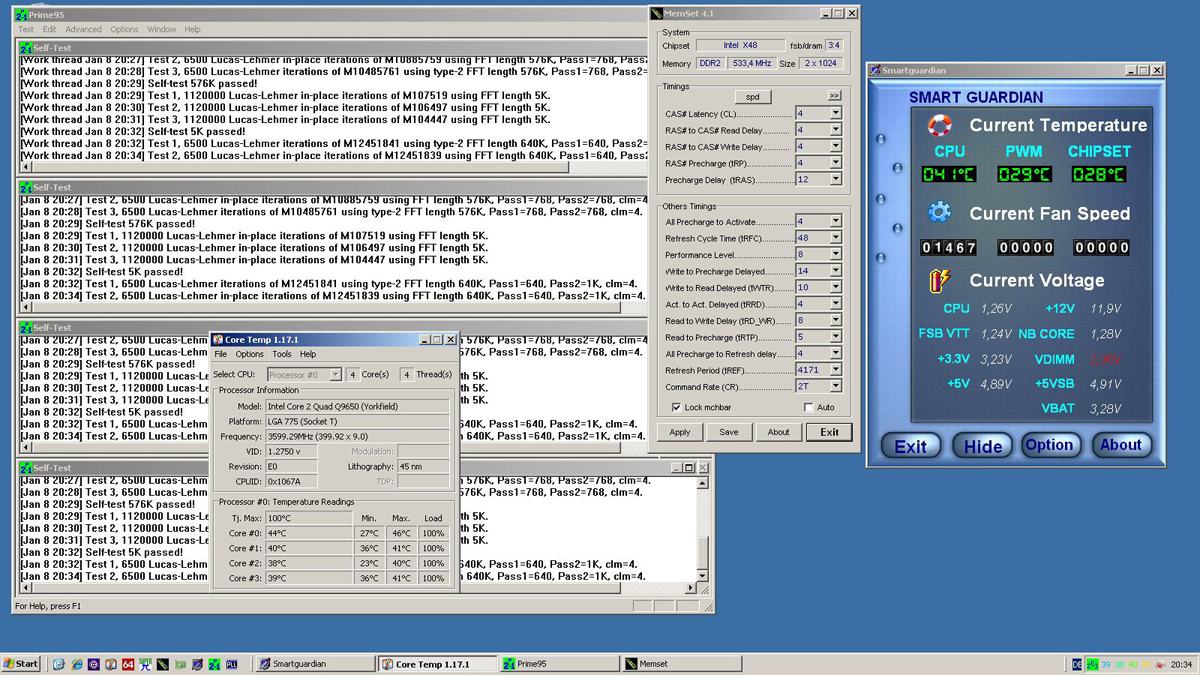
Task: Expand the Write to Read Delayed (tWTR) dropdown
Action: 835,288
